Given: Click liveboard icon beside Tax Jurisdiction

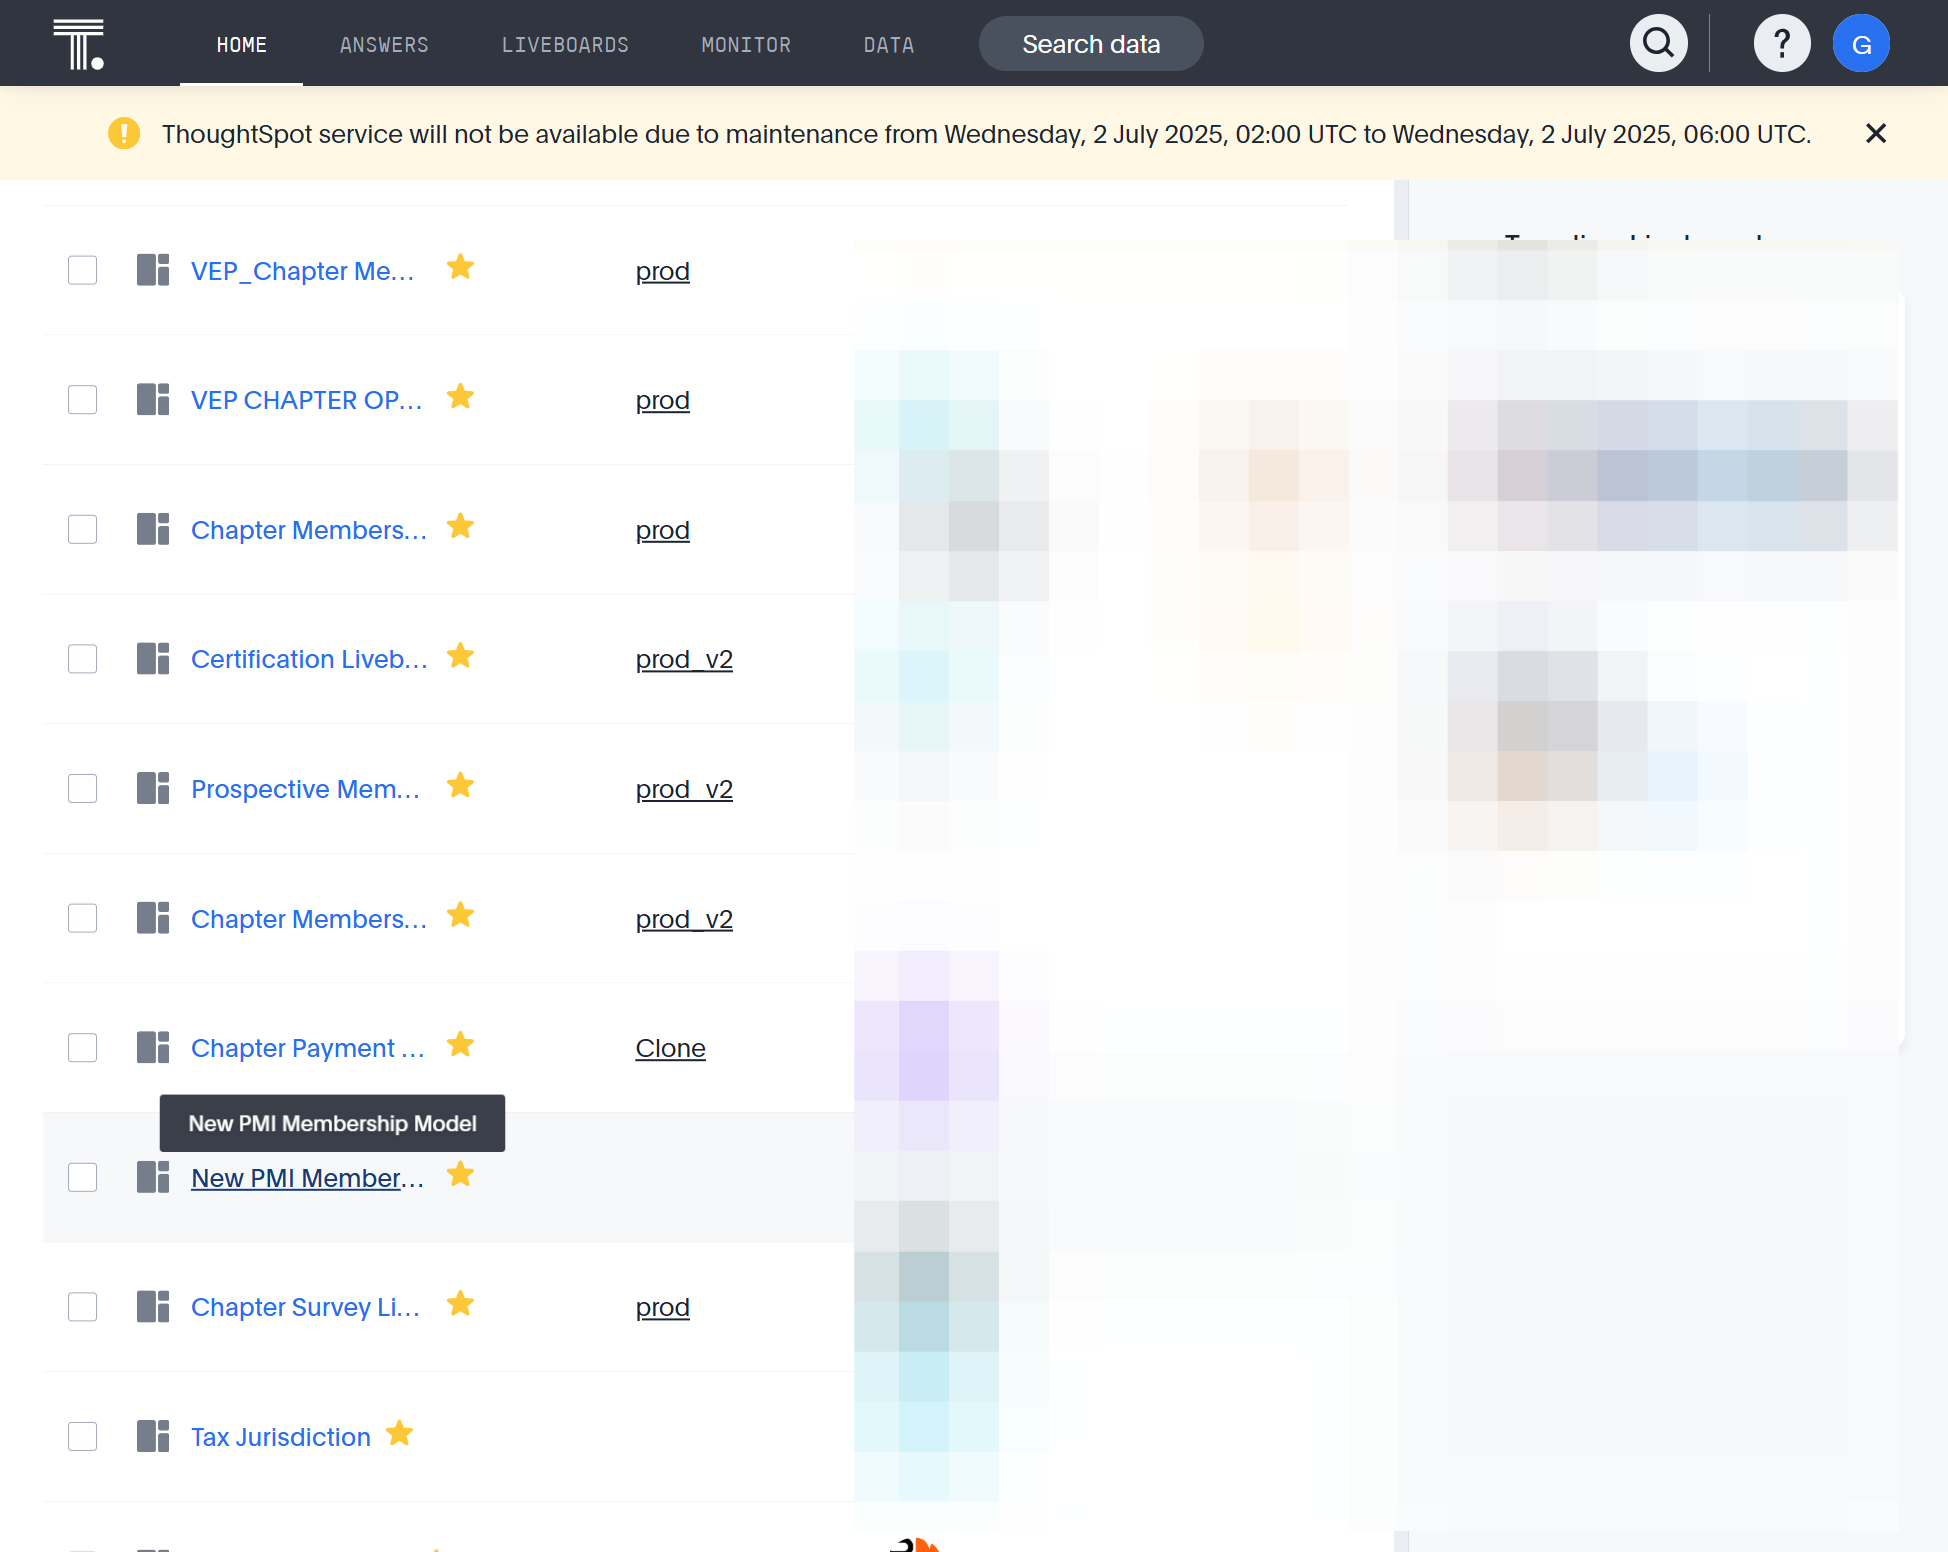Looking at the screenshot, I should 153,1437.
